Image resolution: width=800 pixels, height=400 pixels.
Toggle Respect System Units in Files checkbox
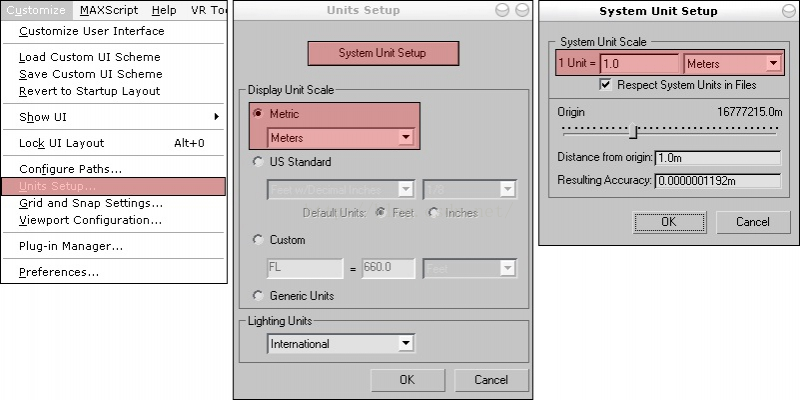(x=606, y=85)
